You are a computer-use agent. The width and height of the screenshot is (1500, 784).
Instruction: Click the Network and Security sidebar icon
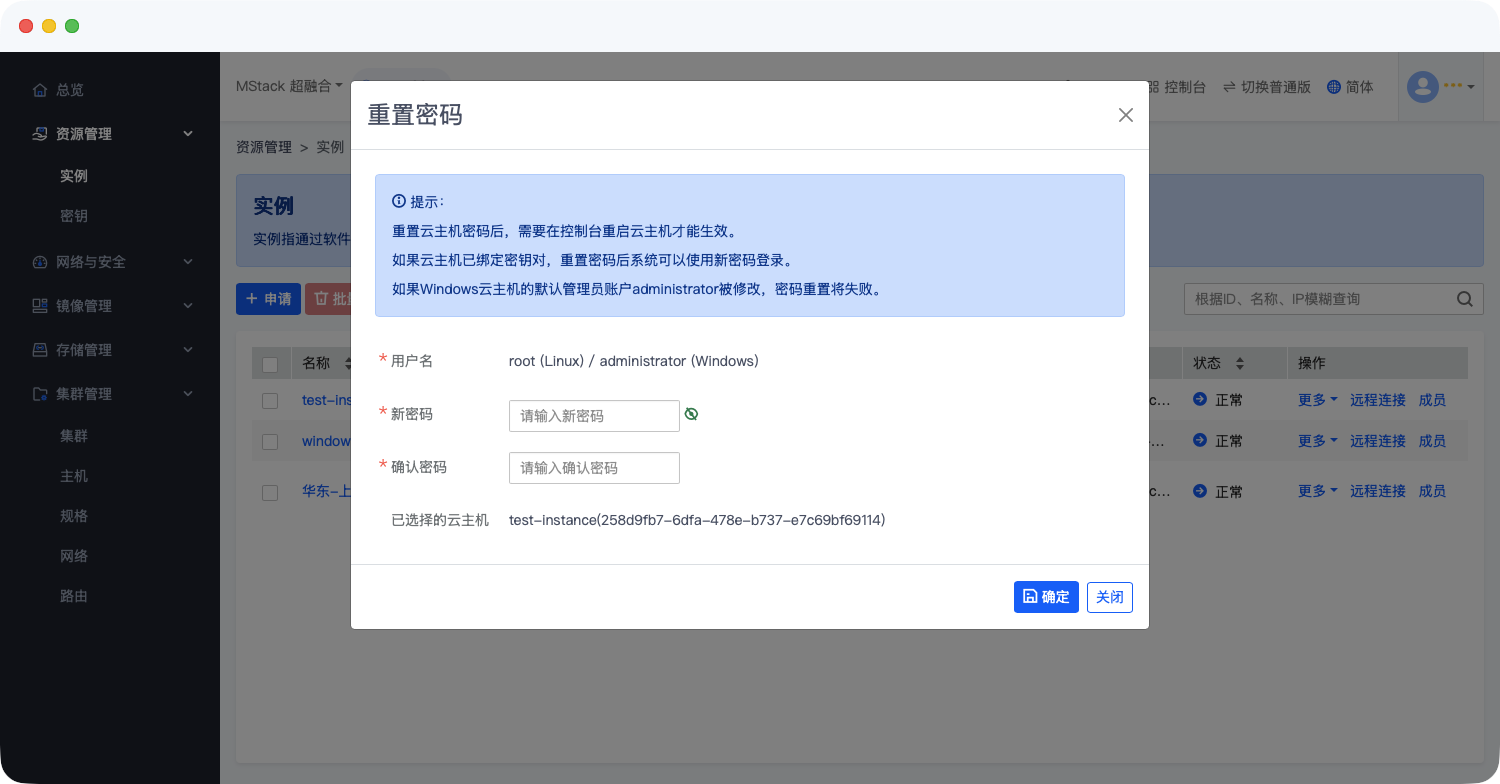tap(40, 262)
